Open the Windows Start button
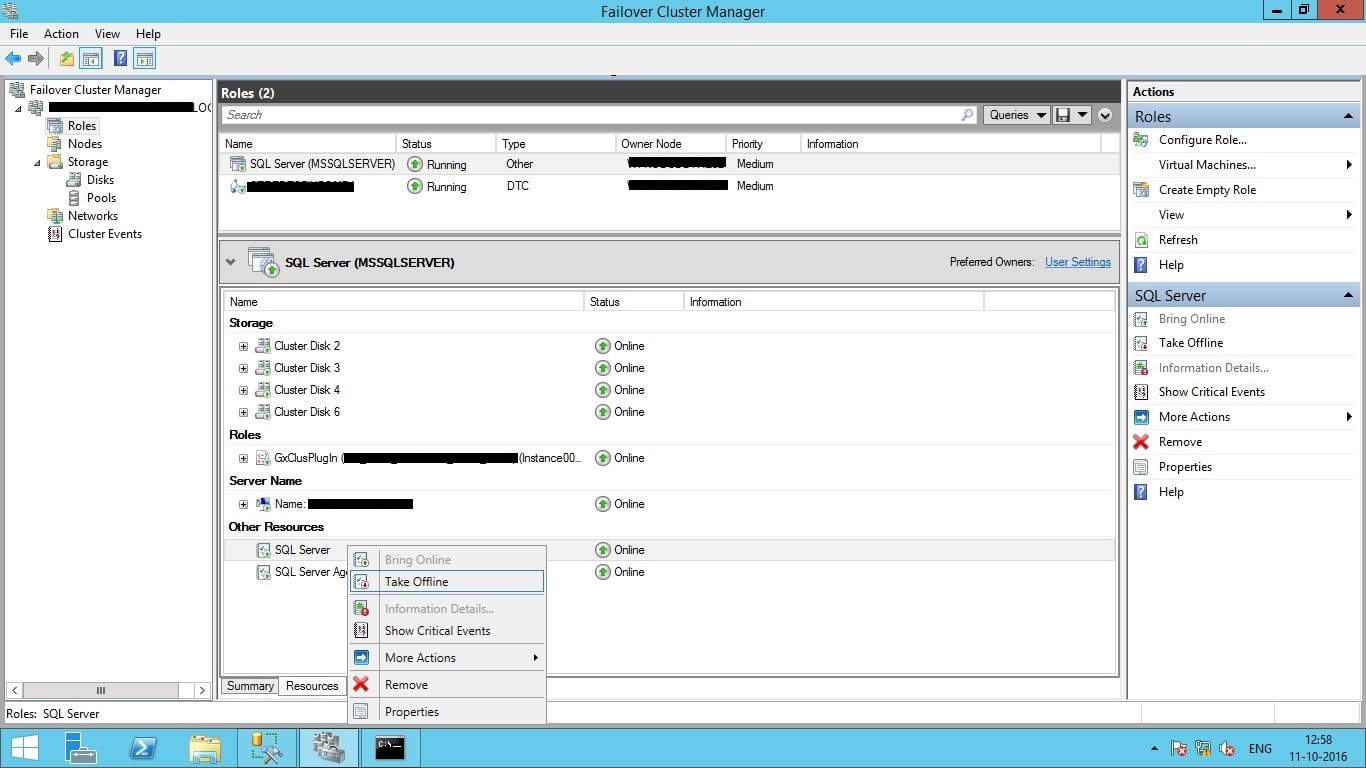Image resolution: width=1366 pixels, height=768 pixels. pos(25,748)
